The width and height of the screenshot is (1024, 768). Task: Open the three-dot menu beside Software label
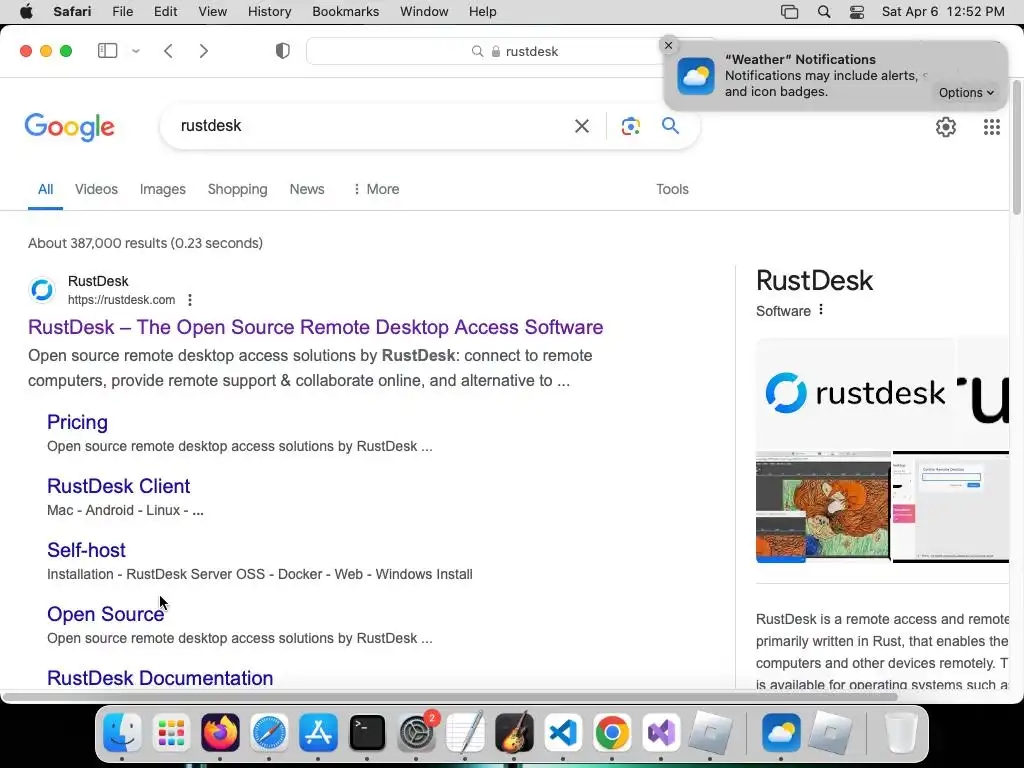click(x=821, y=310)
